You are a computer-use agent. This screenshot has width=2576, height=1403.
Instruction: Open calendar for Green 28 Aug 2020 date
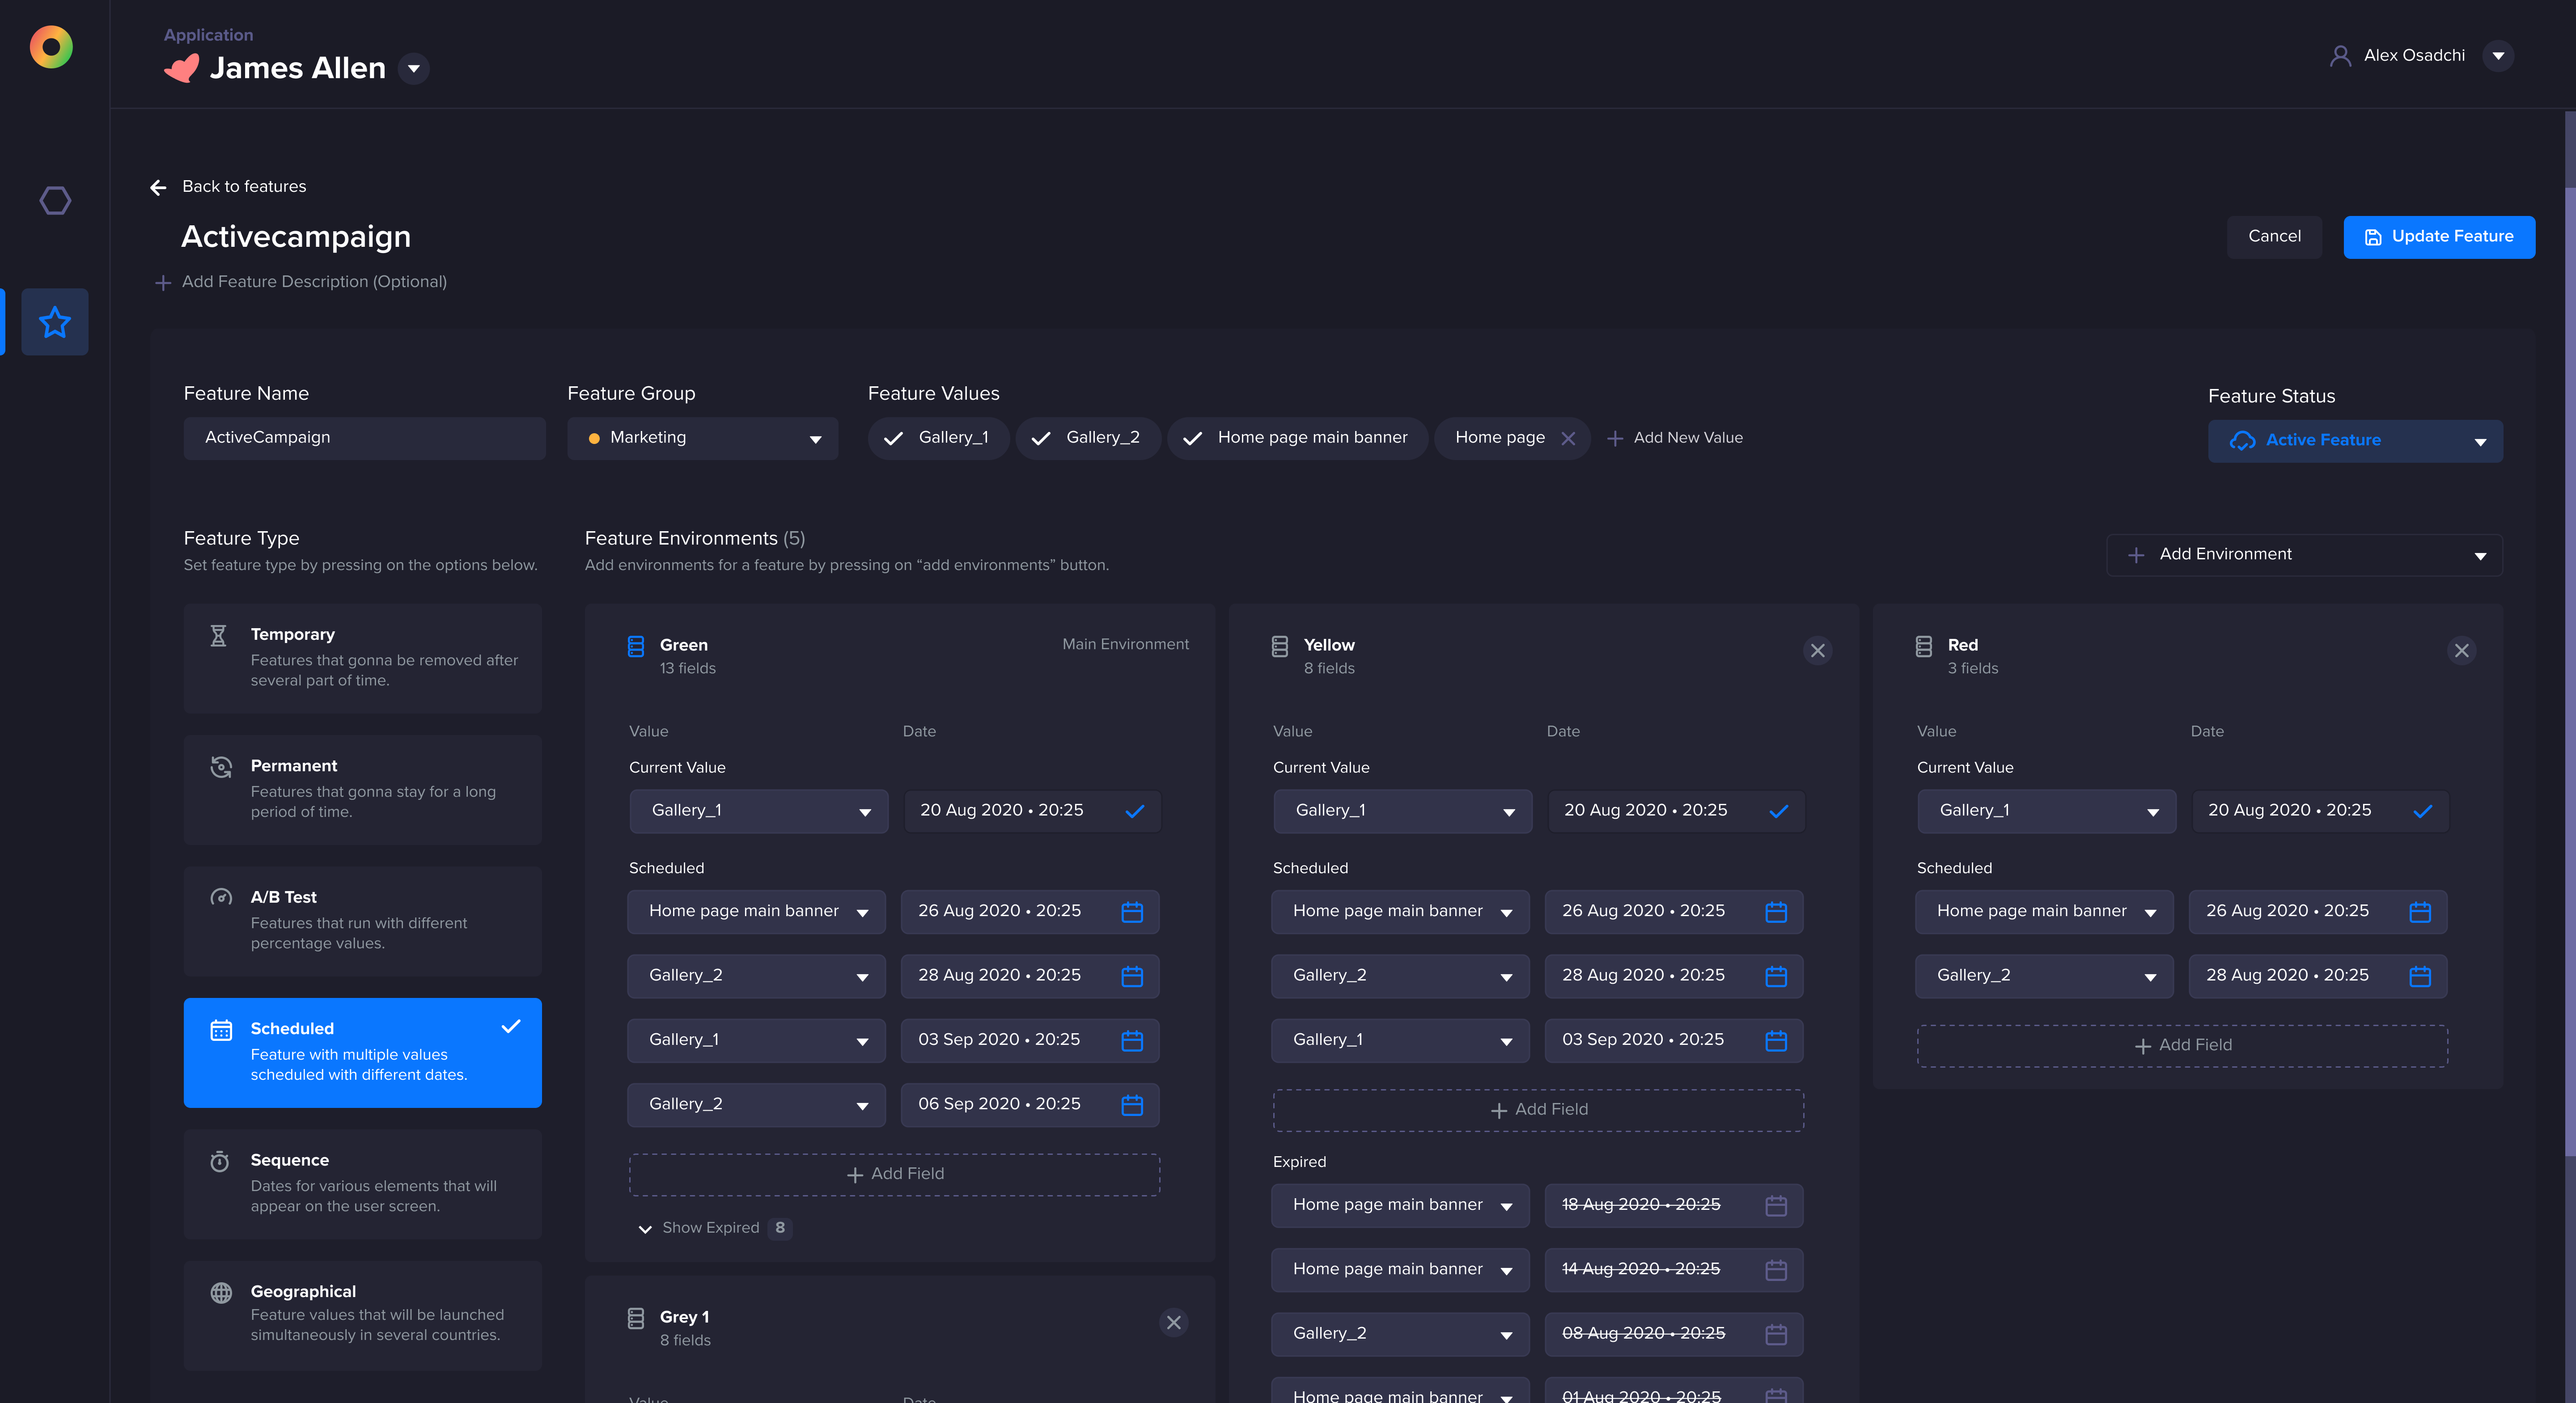point(1131,976)
